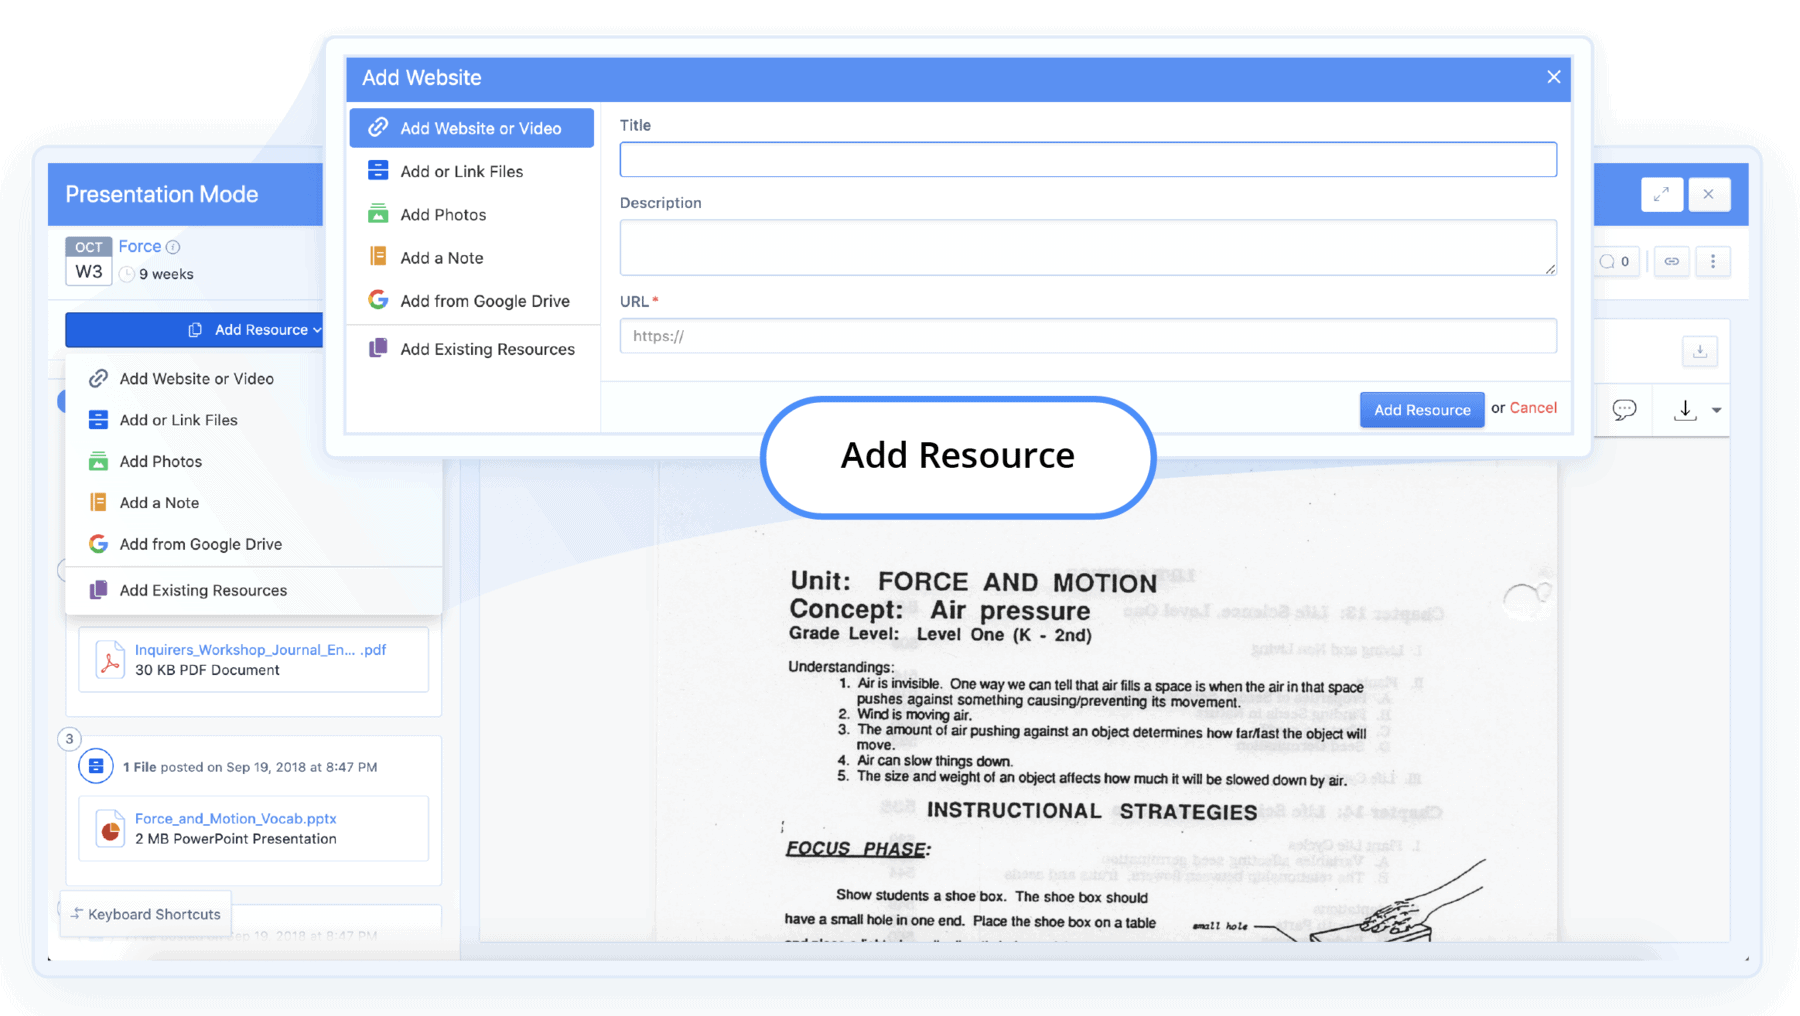1800x1016 pixels.
Task: Click the PDF document icon
Action: pyautogui.click(x=110, y=660)
